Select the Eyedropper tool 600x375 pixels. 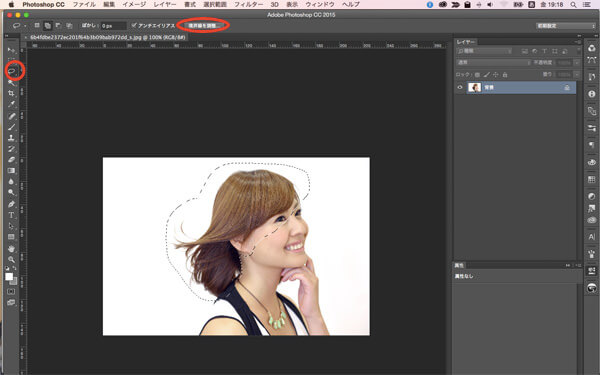pos(11,104)
